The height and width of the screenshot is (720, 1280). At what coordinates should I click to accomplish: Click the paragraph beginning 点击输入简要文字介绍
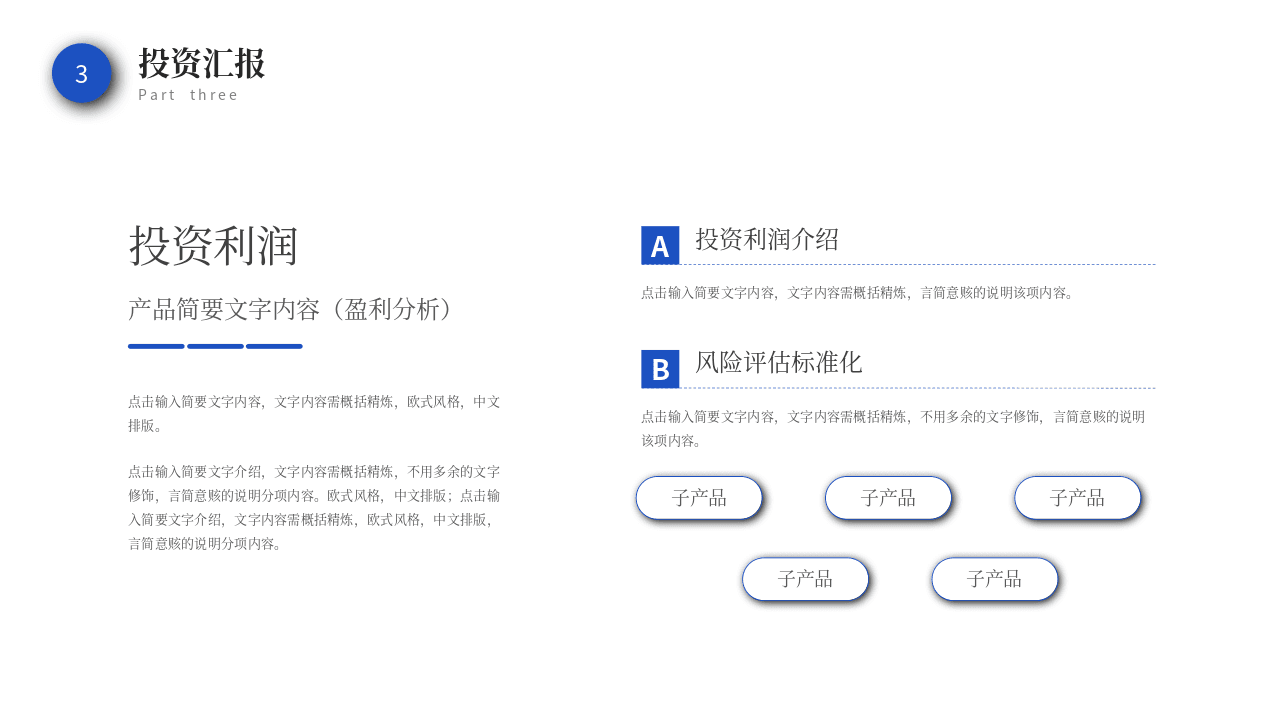(314, 507)
